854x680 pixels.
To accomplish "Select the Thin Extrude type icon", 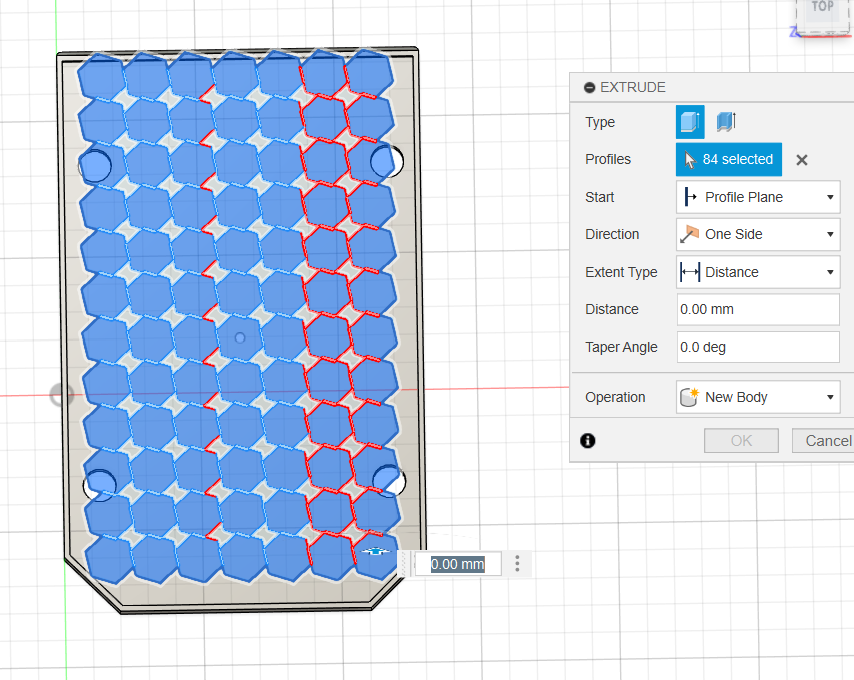I will [726, 122].
